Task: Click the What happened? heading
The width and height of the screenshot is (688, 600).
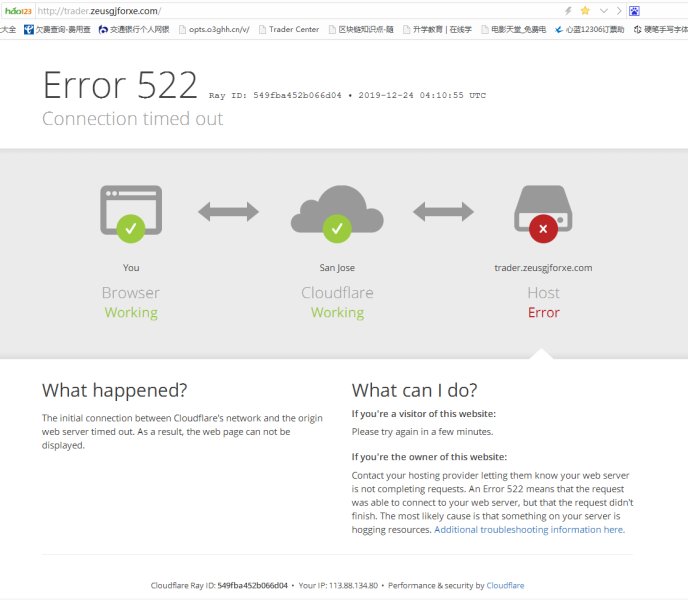Action: click(x=115, y=390)
